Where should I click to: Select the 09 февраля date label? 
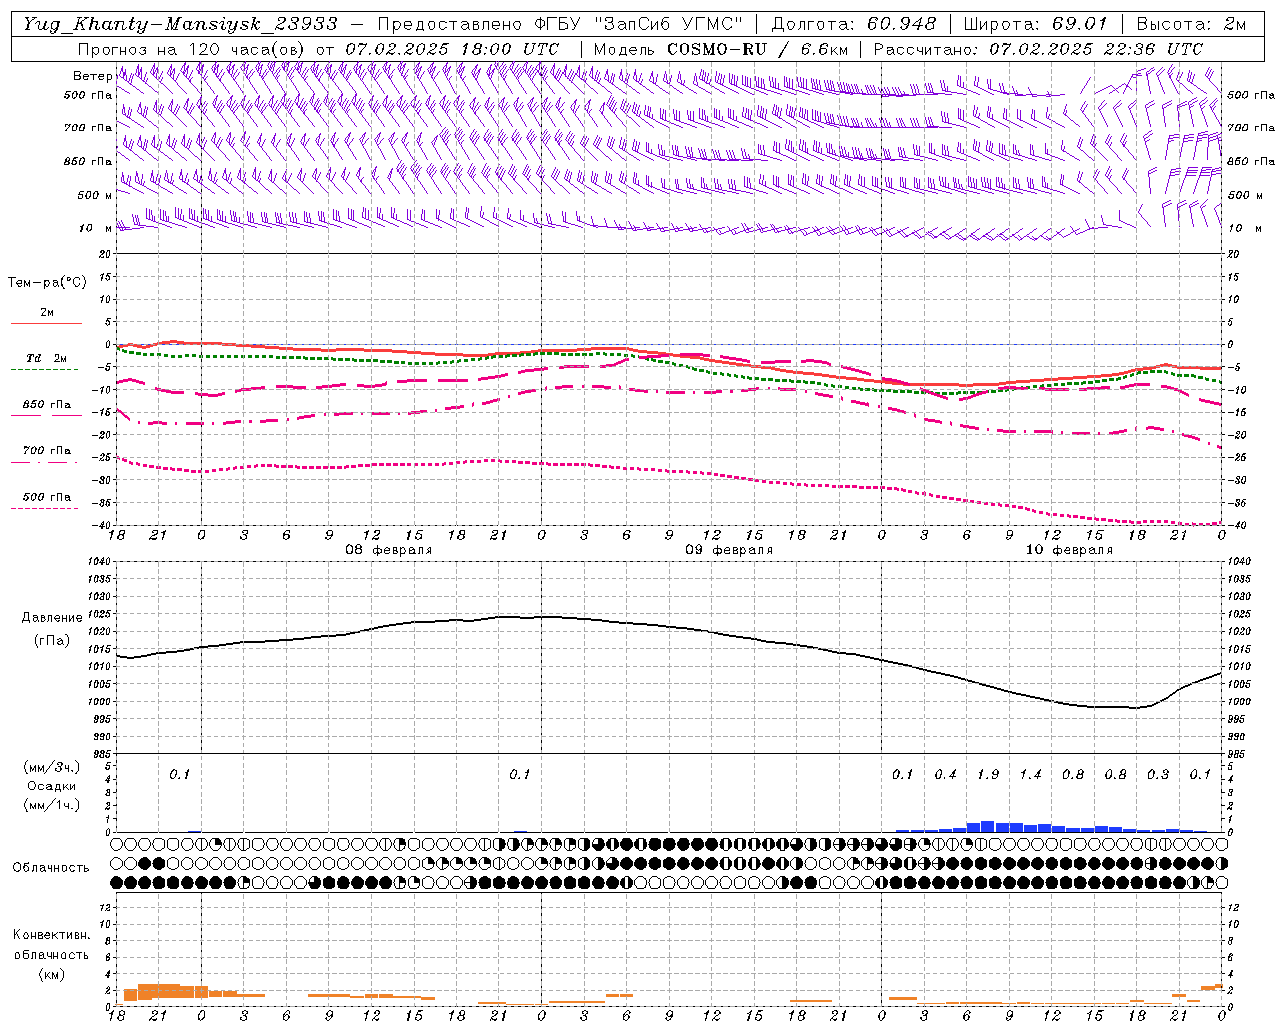coord(729,550)
